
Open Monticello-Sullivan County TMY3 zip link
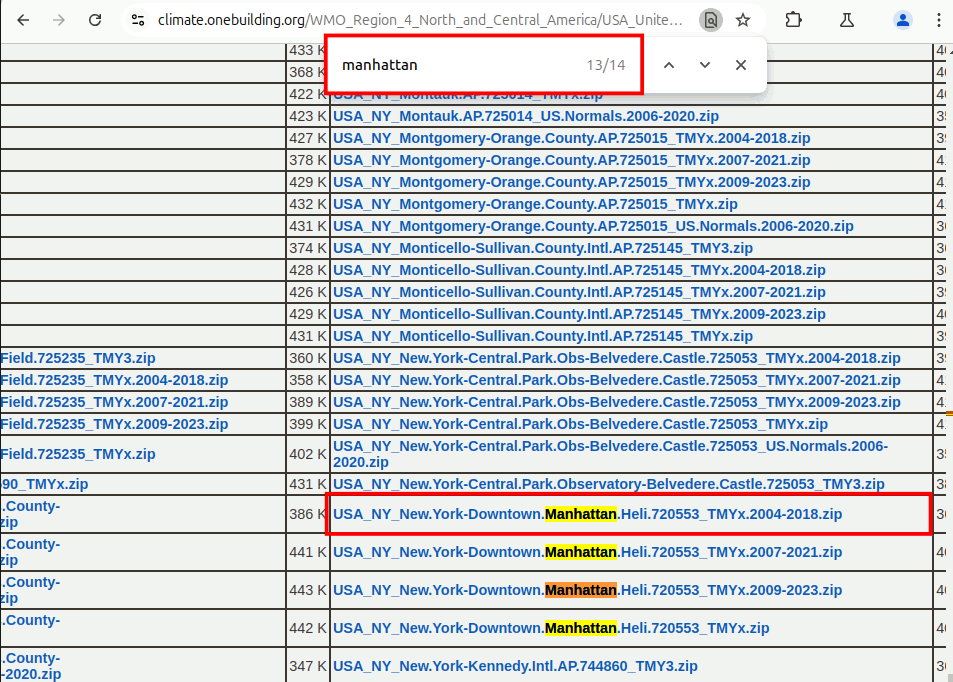(542, 248)
